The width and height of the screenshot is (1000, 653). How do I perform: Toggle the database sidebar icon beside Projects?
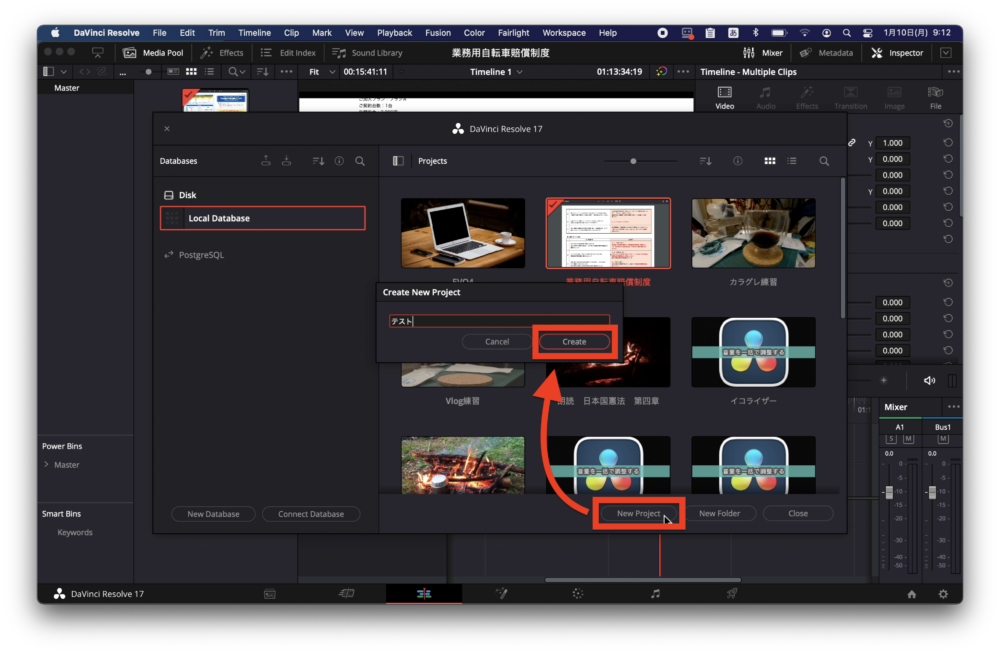point(398,161)
